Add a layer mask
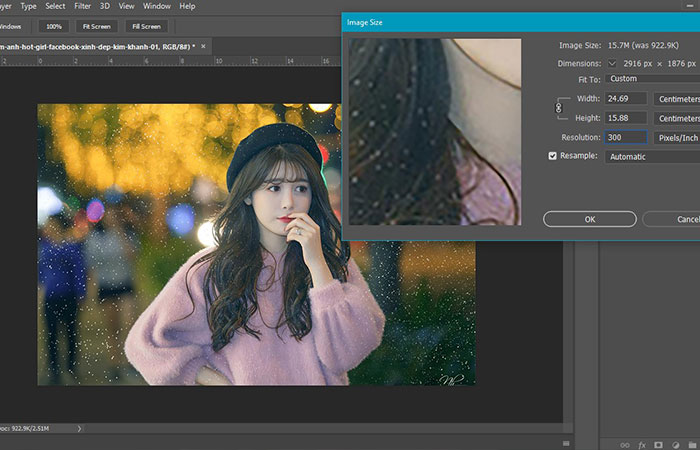 tap(658, 443)
